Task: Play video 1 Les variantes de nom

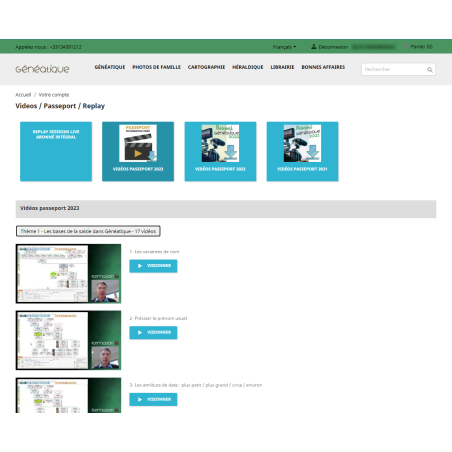Action: click(153, 266)
